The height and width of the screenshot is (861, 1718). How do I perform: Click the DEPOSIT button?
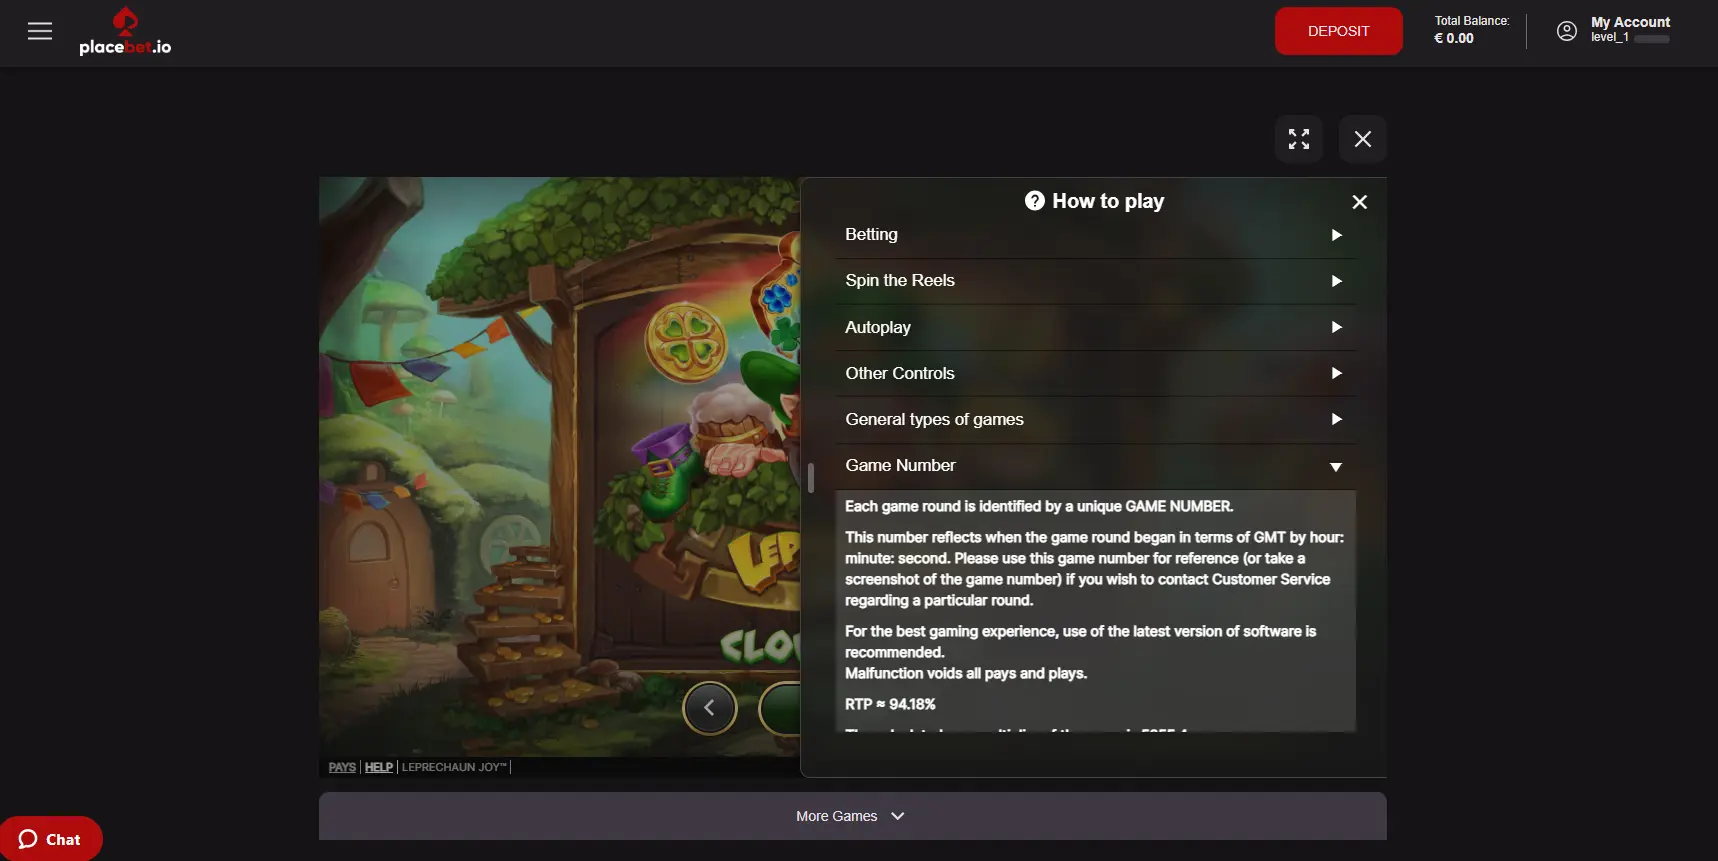point(1338,31)
